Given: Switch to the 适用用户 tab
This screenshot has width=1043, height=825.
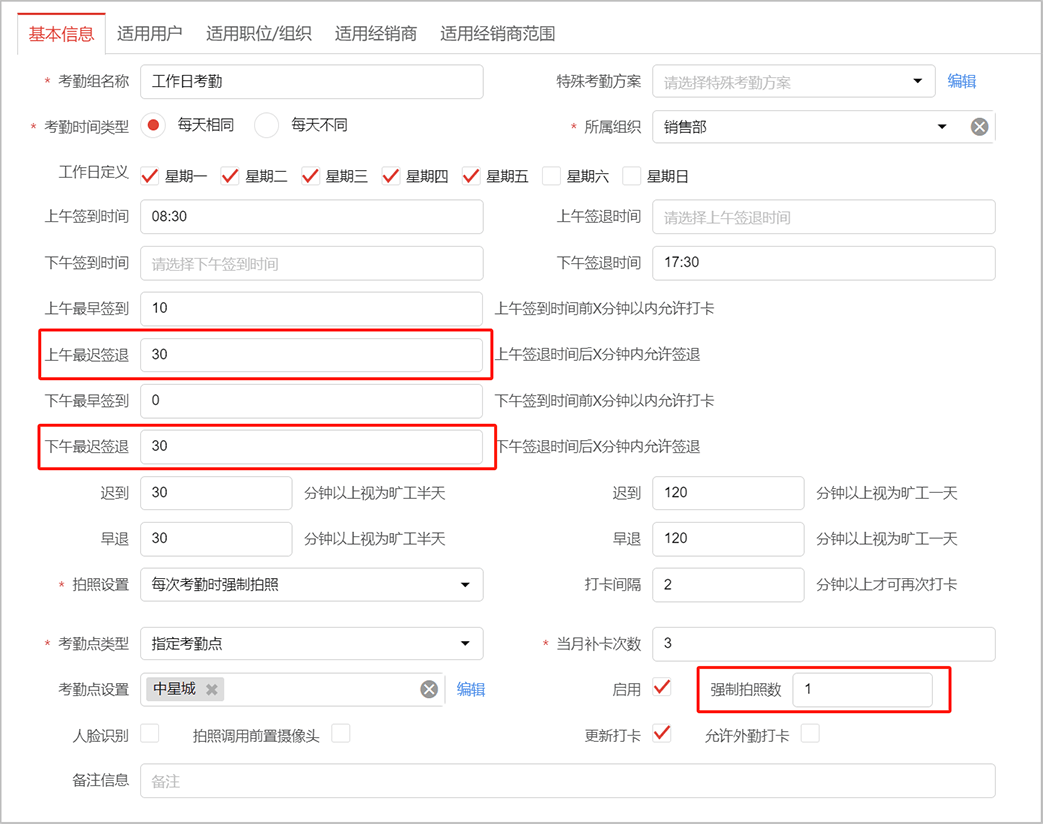Looking at the screenshot, I should pyautogui.click(x=149, y=33).
